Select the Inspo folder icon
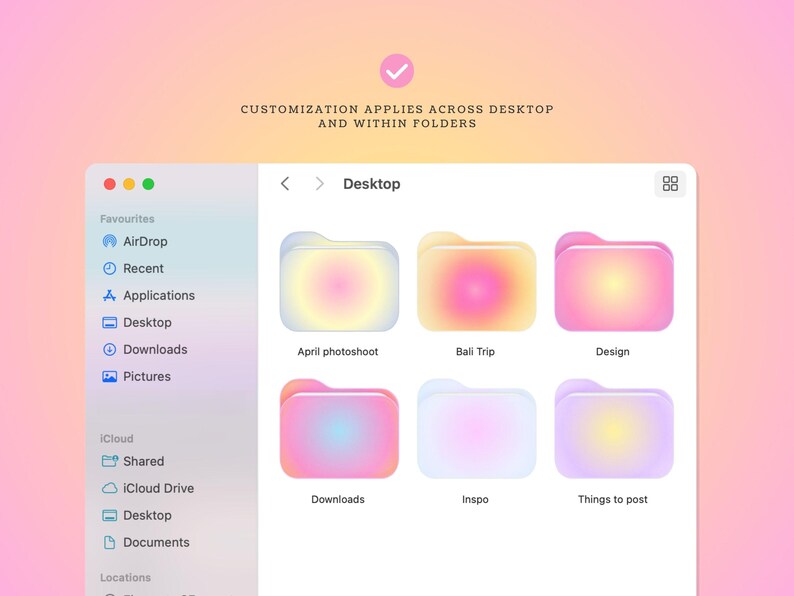 [x=476, y=429]
